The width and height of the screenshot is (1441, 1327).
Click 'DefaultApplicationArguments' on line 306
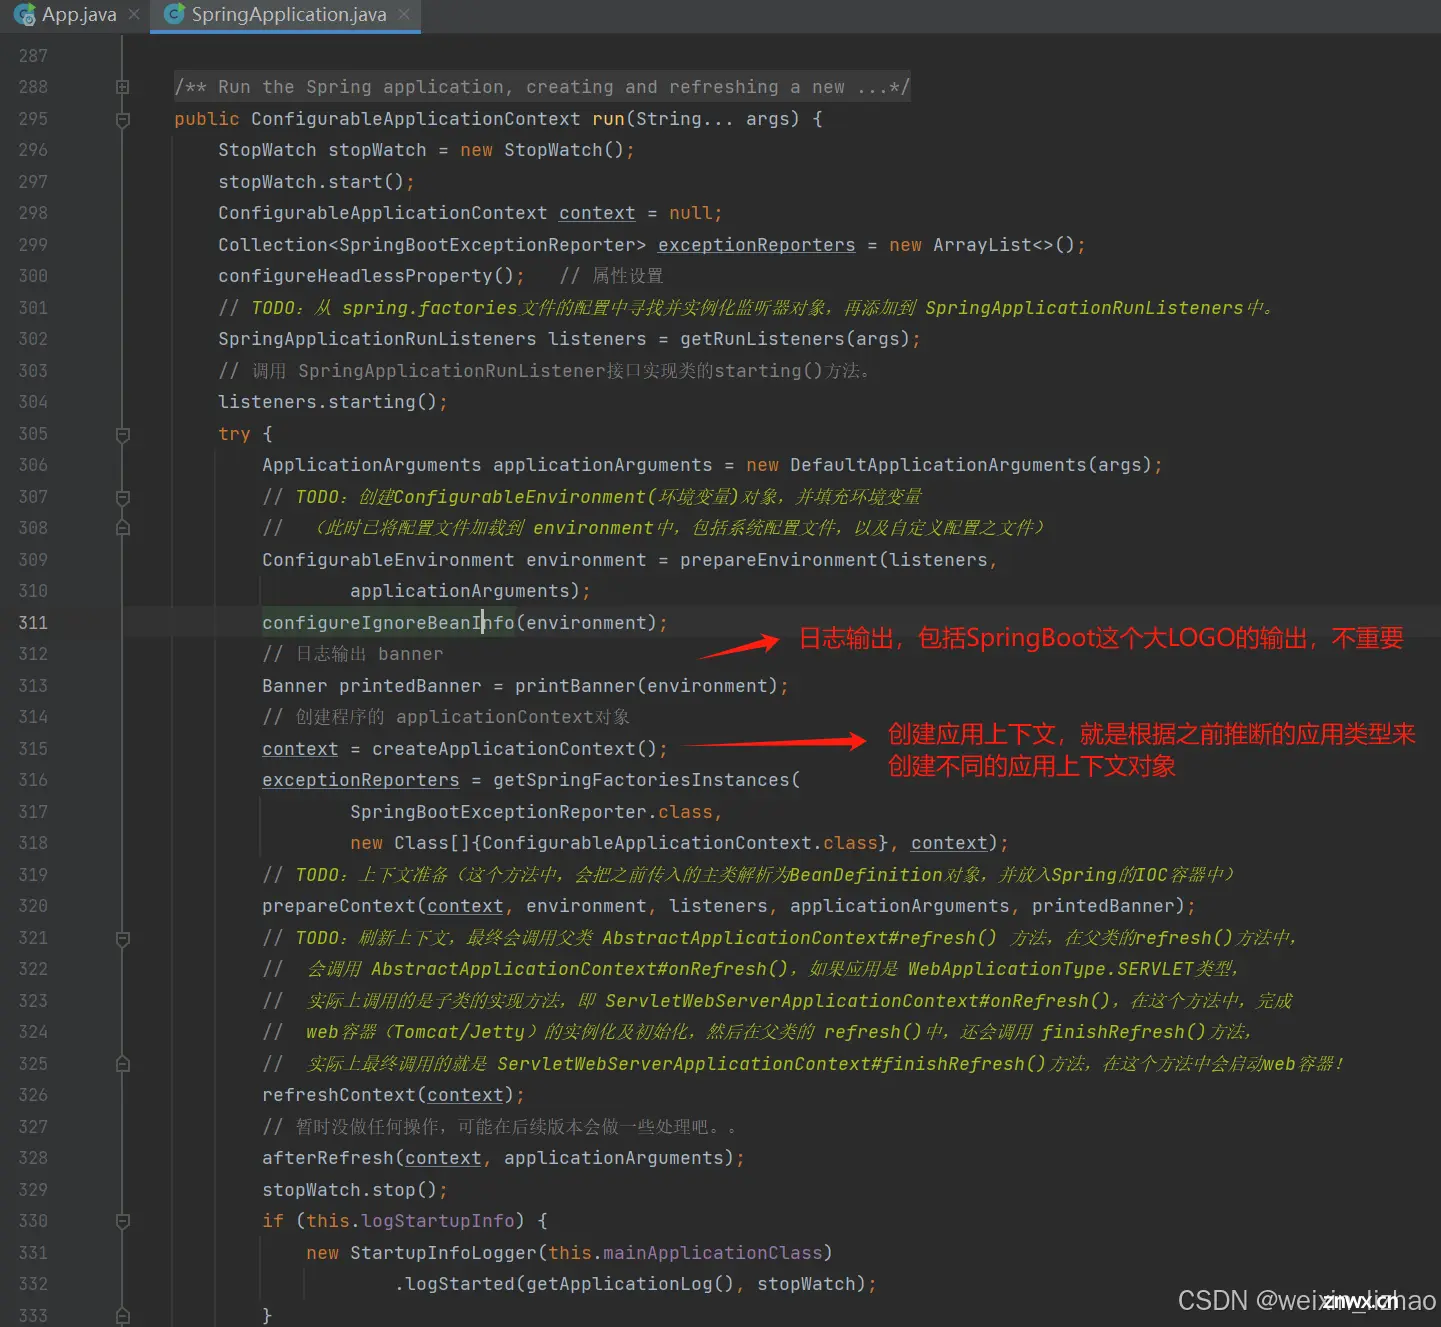point(938,465)
